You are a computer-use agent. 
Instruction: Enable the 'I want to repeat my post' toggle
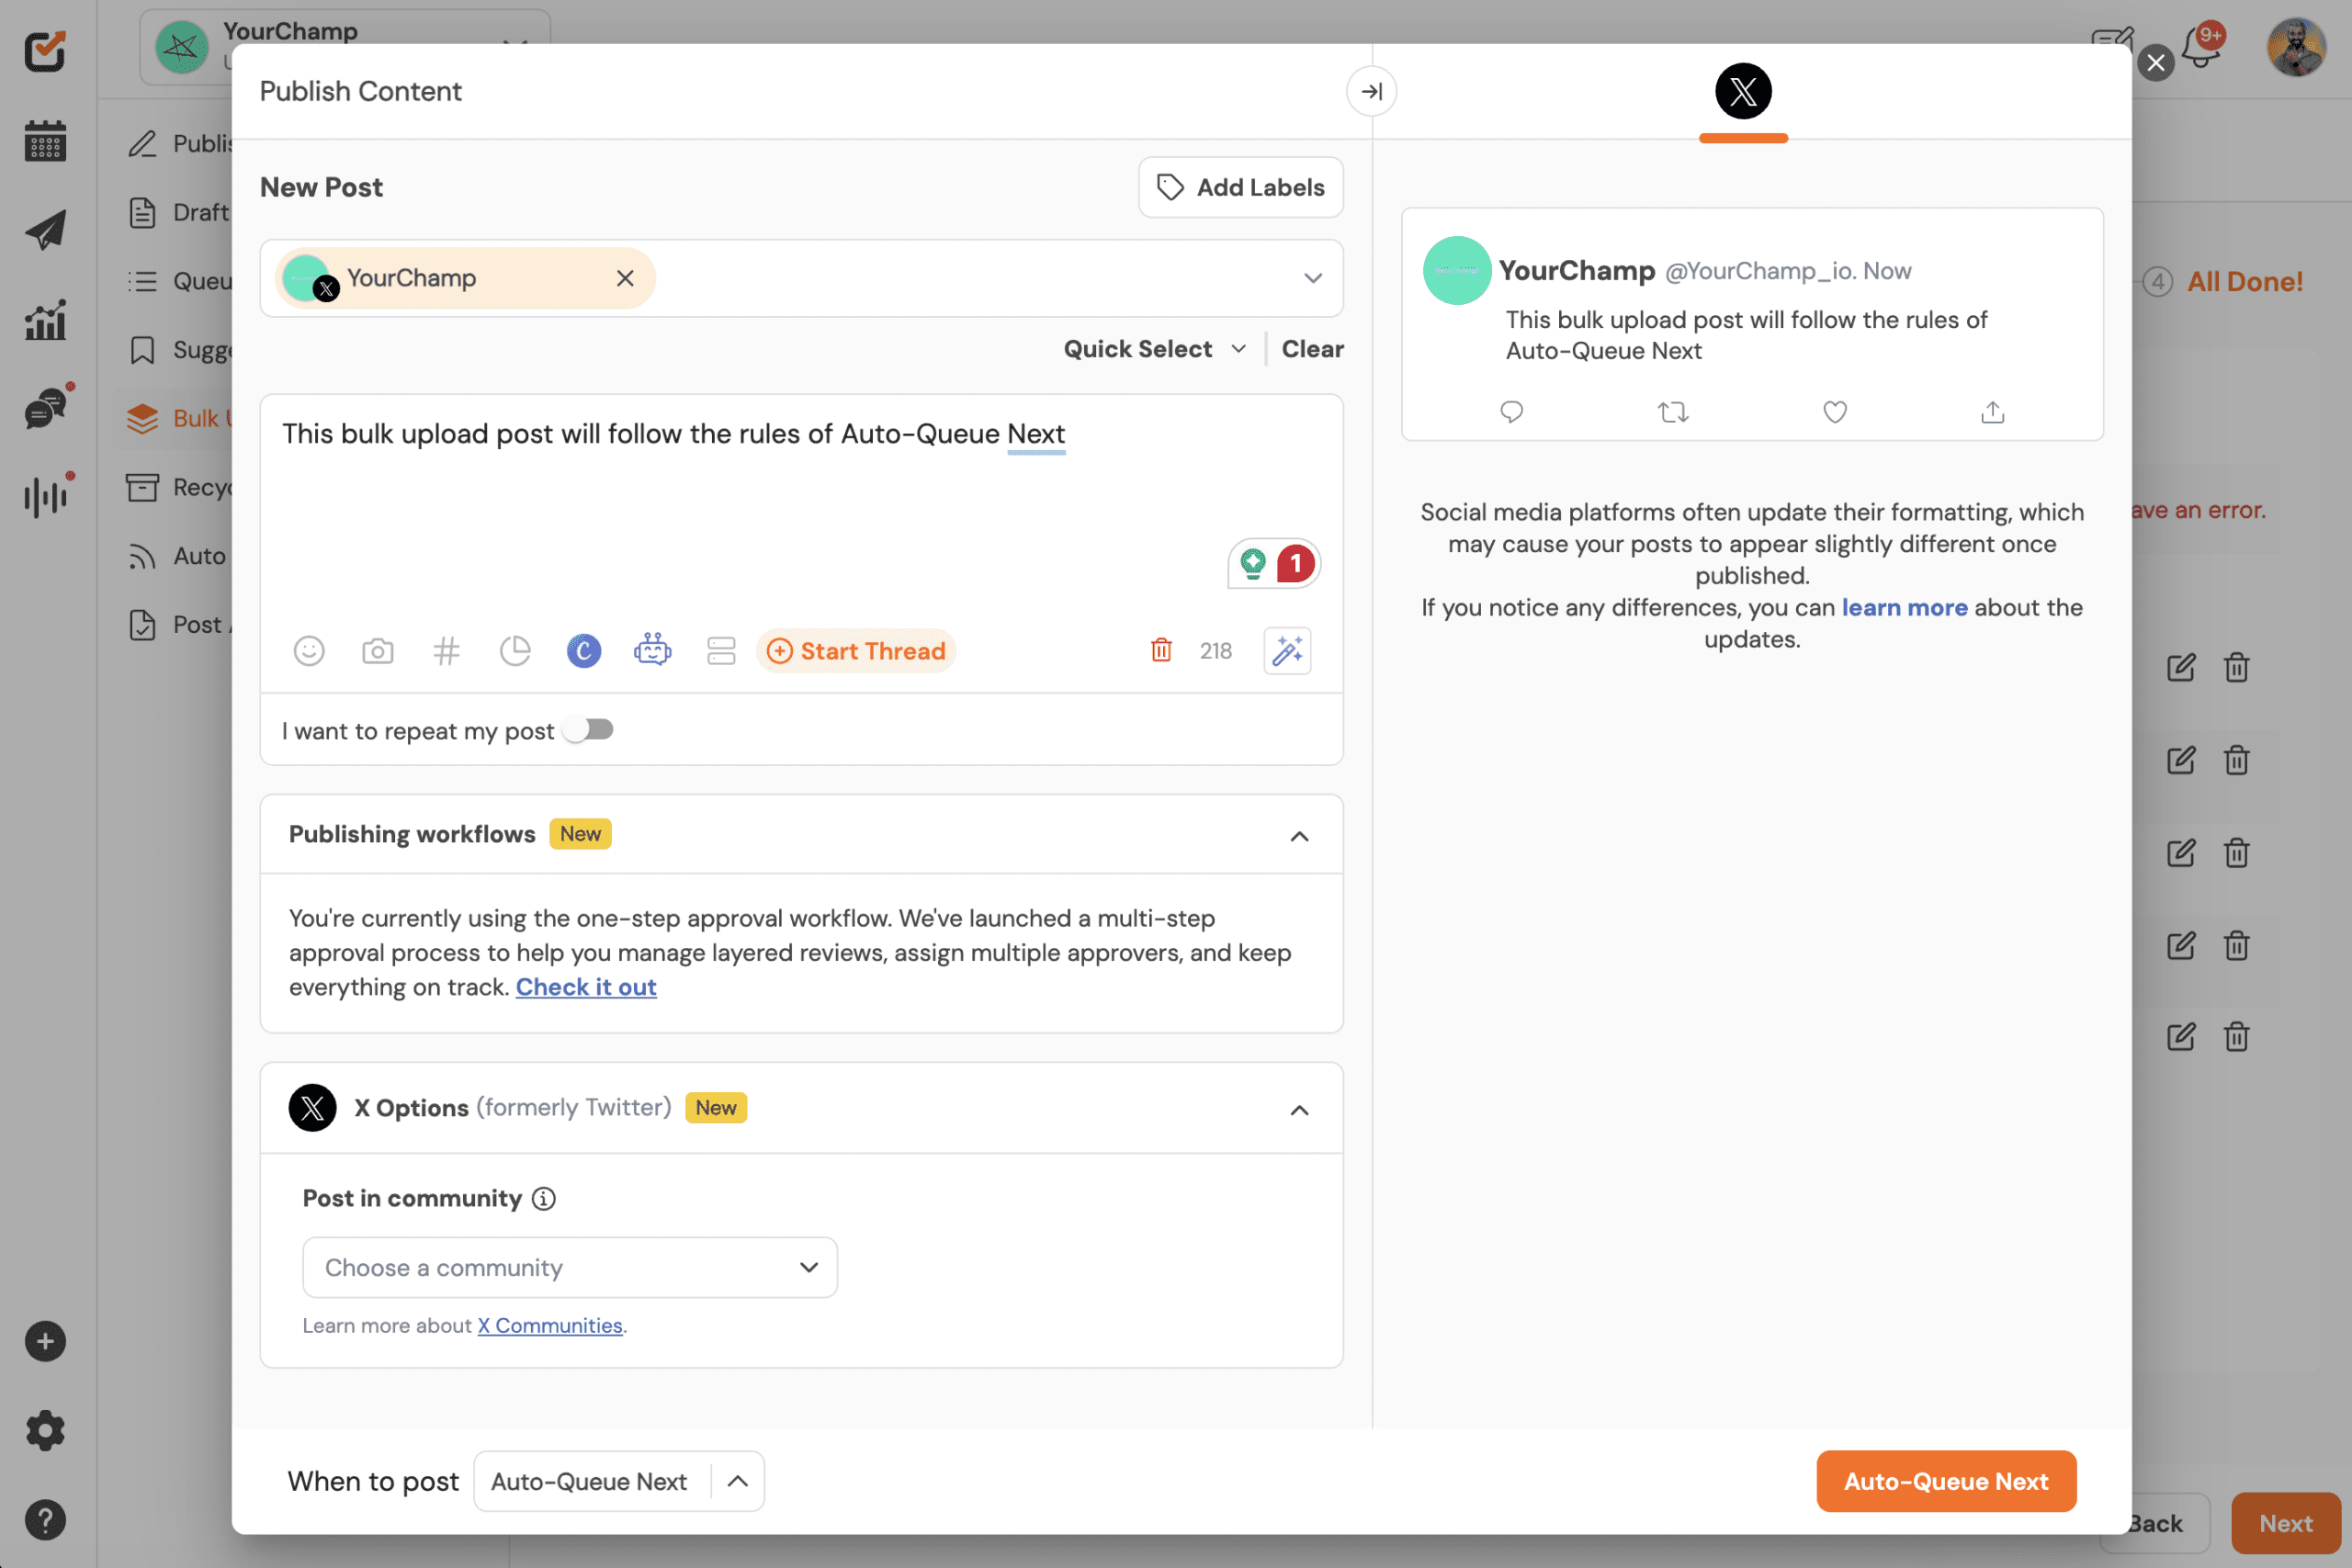[x=588, y=729]
